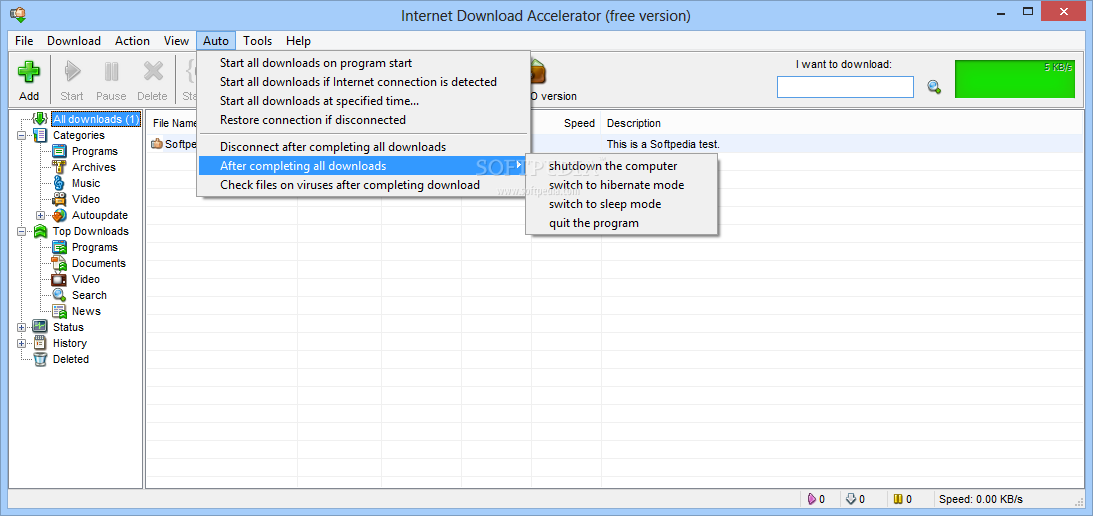This screenshot has height=516, width=1093.
Task: Click the Softpedia download row file icon
Action: [157, 144]
